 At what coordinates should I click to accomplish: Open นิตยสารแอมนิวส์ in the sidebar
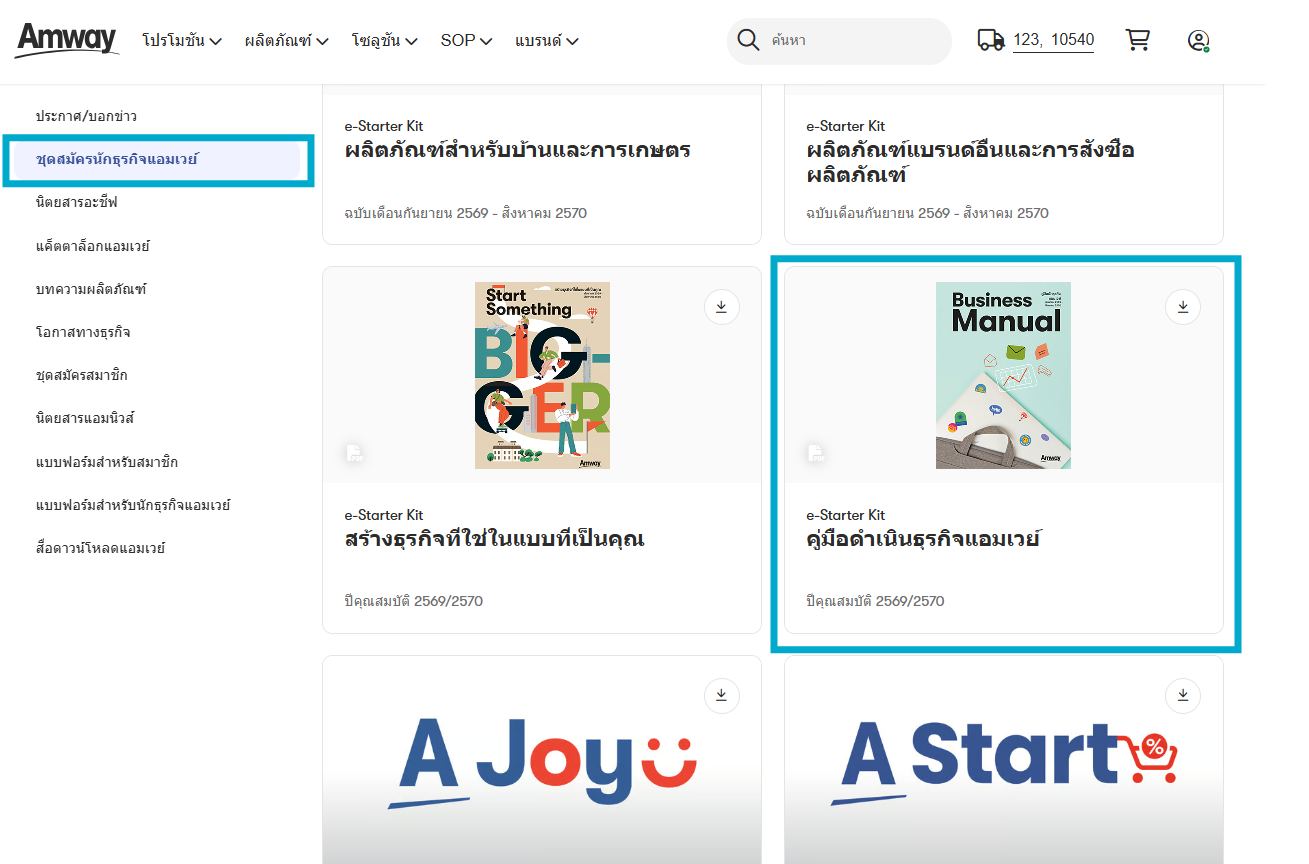(x=84, y=418)
